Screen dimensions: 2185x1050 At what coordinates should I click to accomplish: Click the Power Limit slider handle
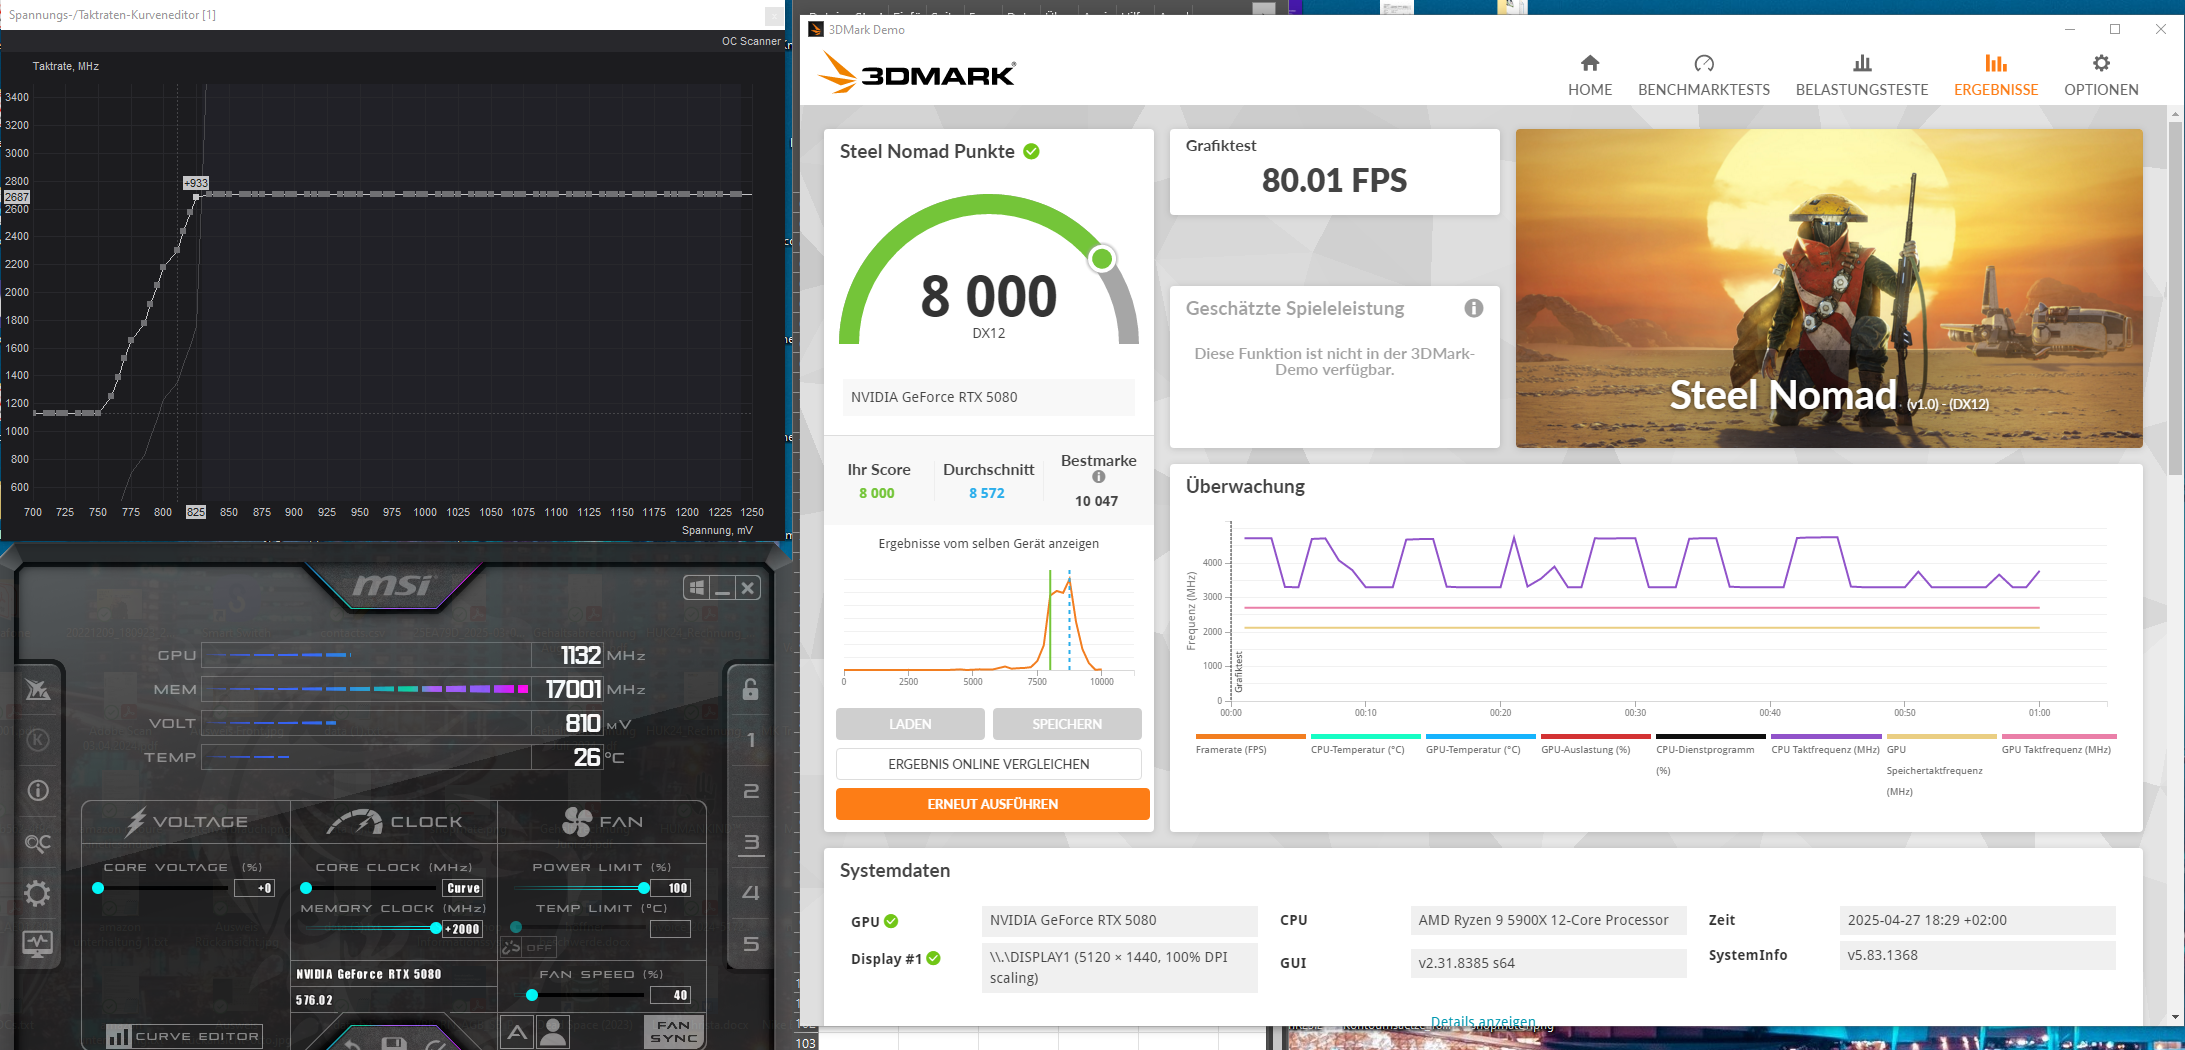tap(644, 888)
